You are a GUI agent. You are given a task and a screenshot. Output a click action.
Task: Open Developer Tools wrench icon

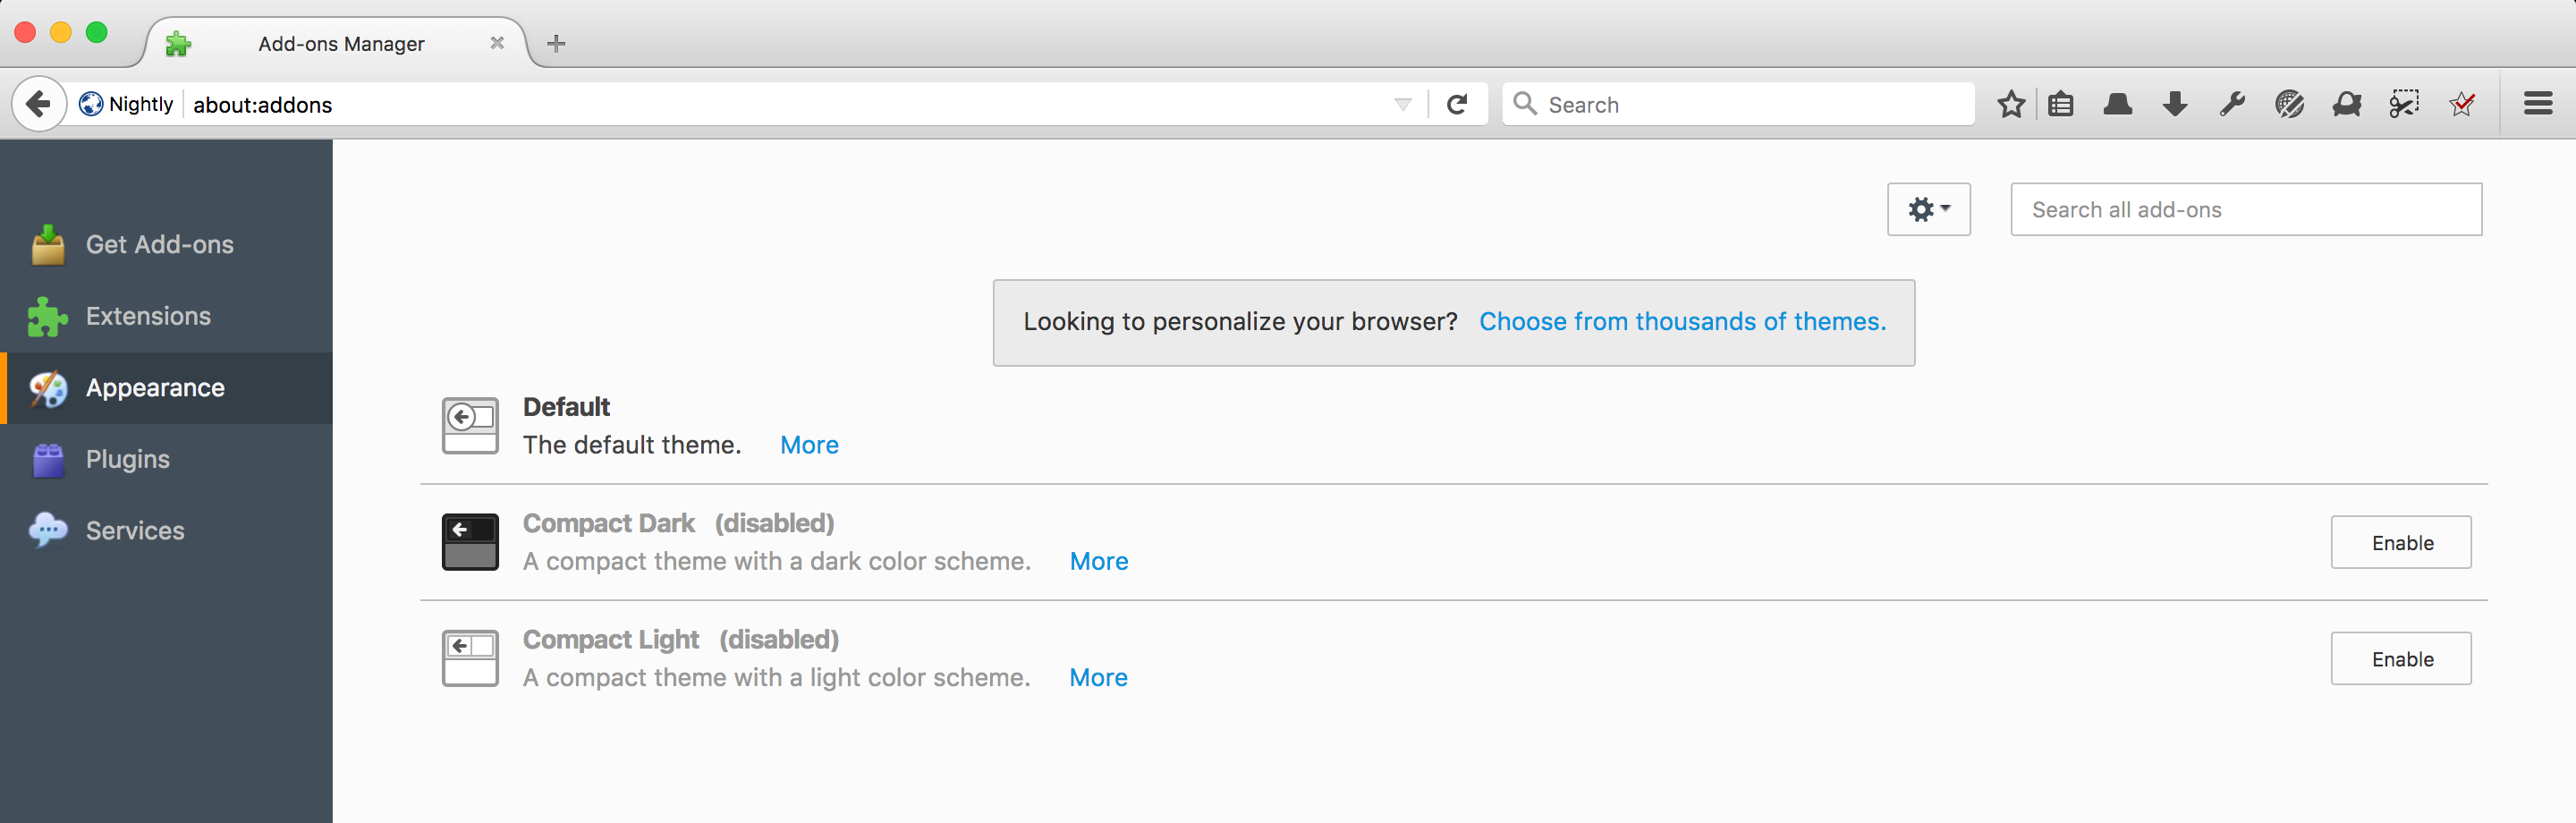point(2232,104)
